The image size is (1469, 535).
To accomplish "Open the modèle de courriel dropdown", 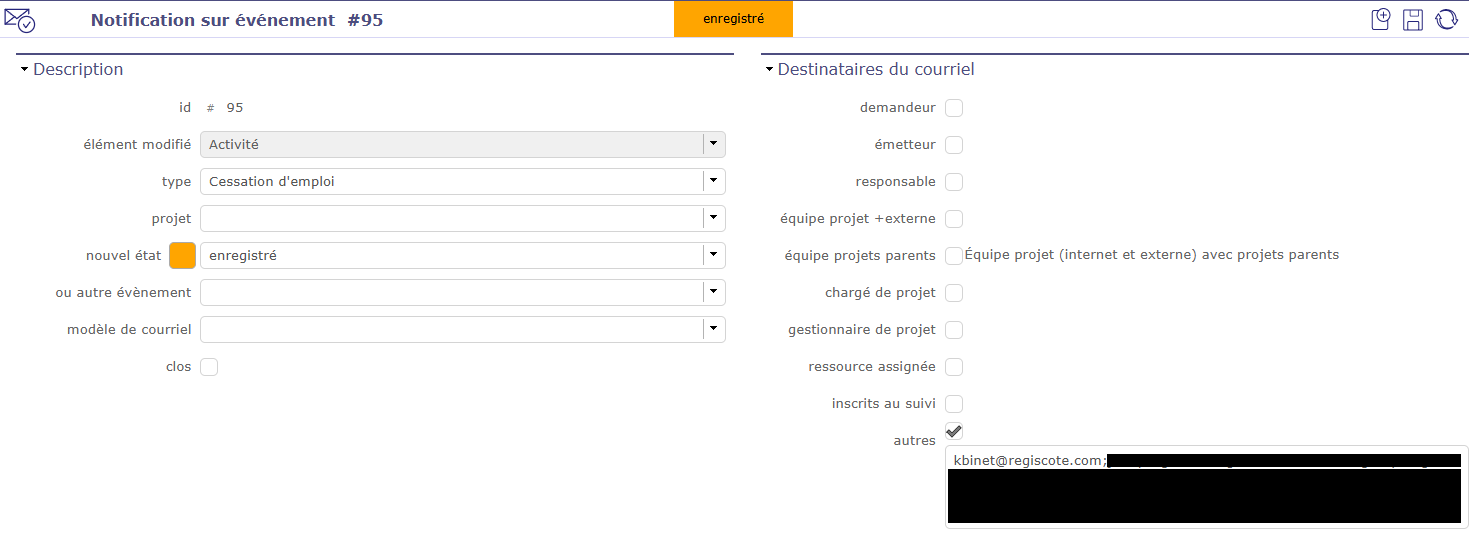I will [x=713, y=329].
